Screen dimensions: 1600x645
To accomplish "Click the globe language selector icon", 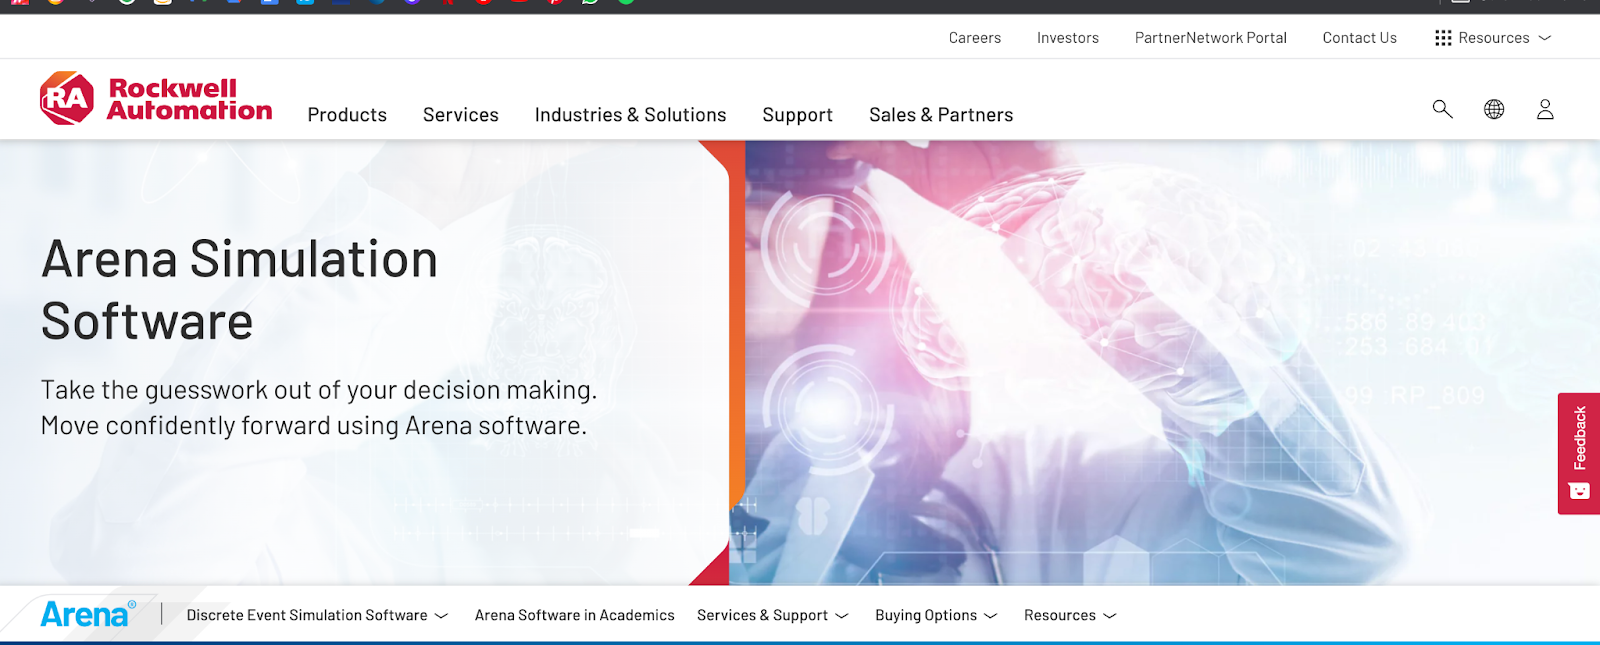I will 1494,109.
